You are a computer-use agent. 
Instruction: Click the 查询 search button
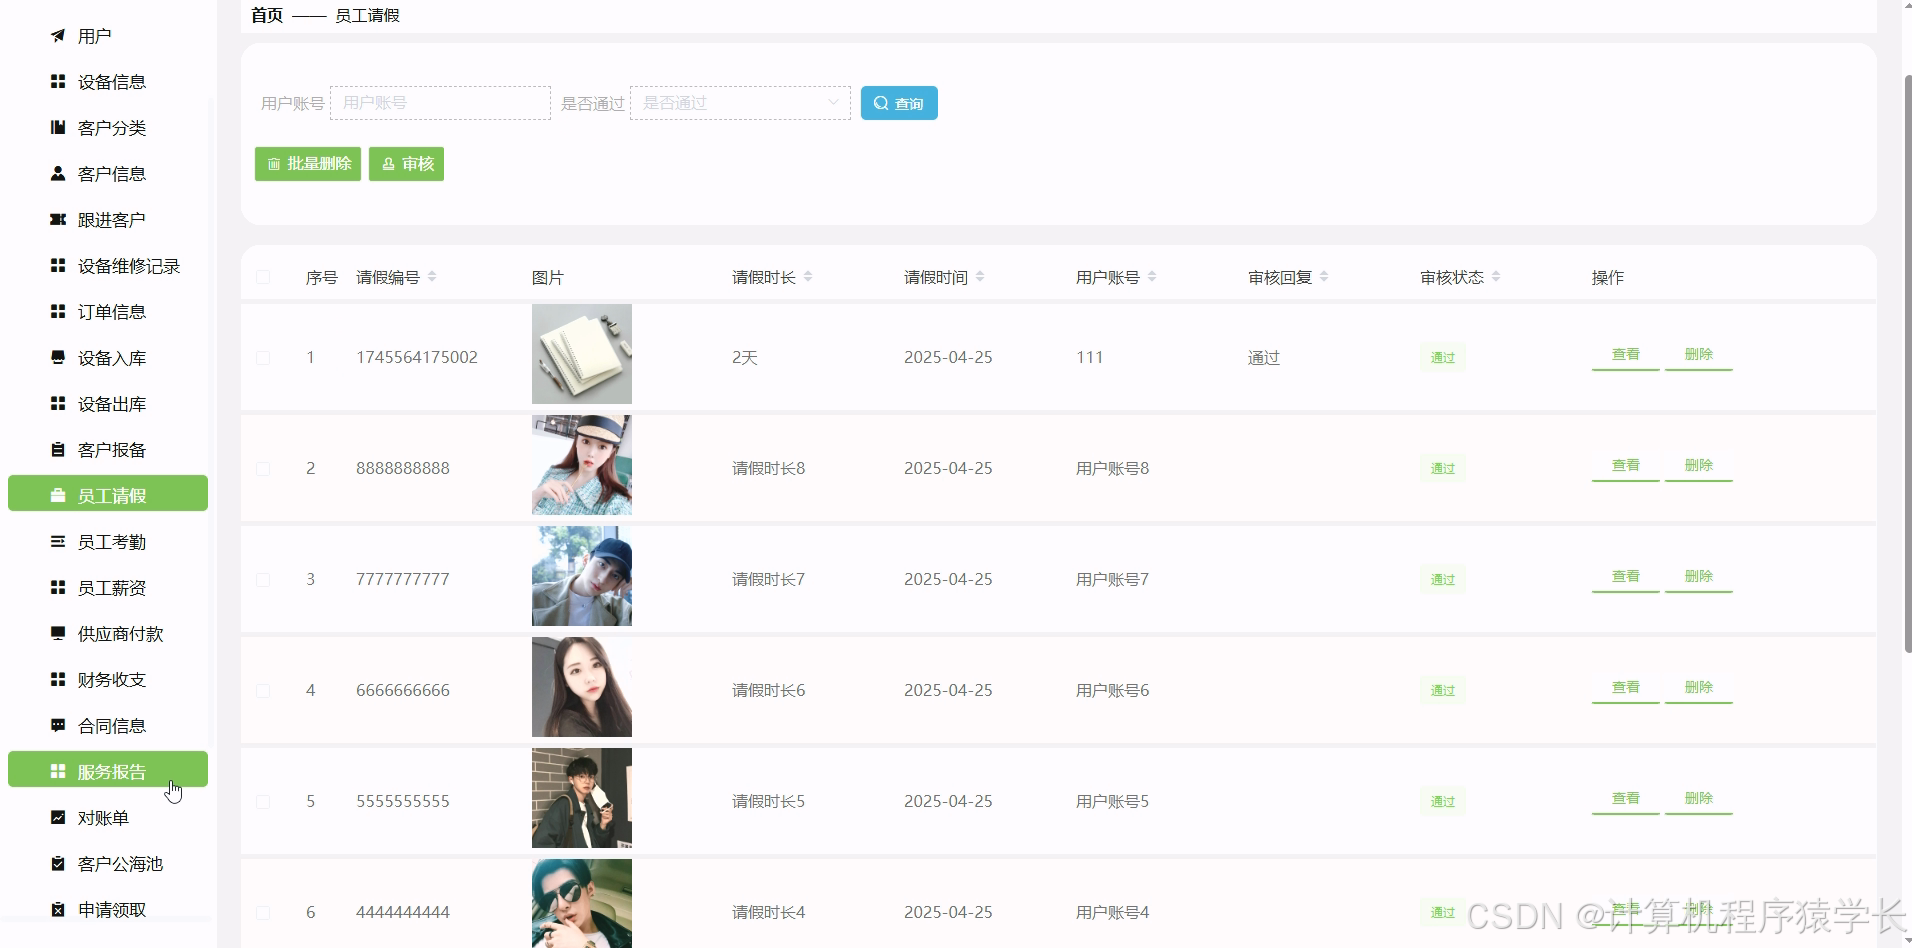click(x=899, y=103)
